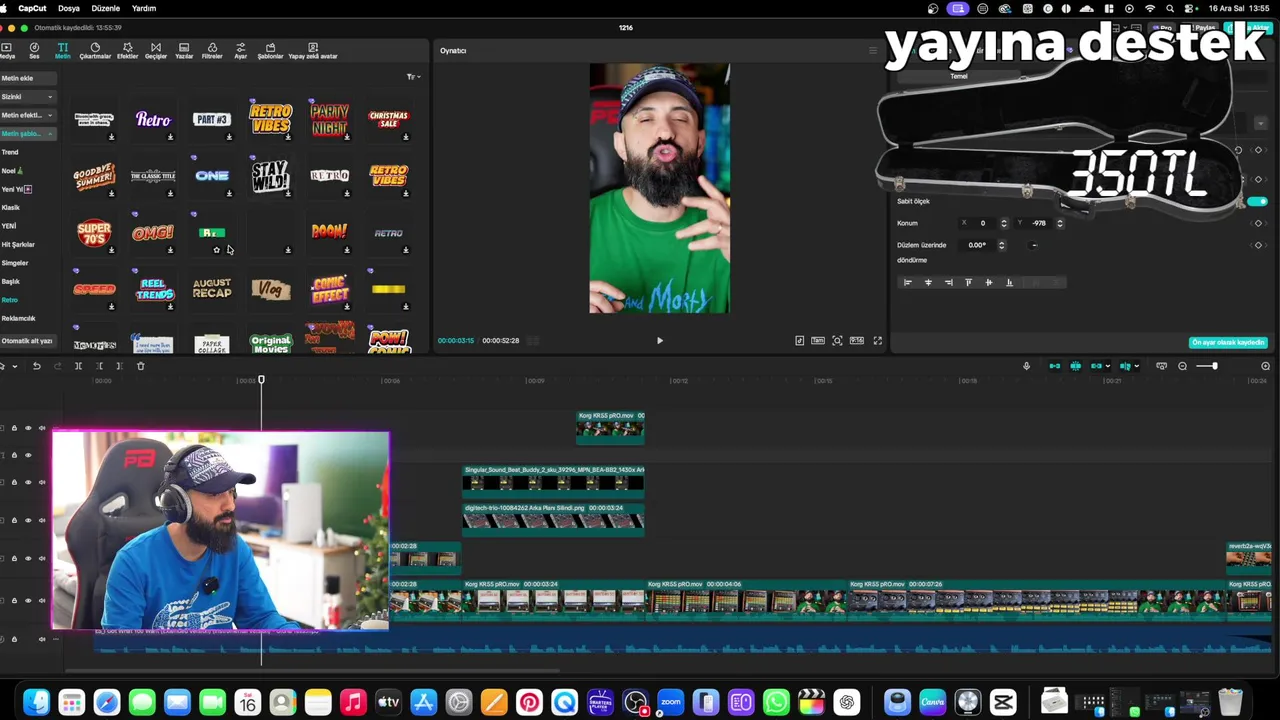
Task: Open the template filter dropdown
Action: [413, 77]
